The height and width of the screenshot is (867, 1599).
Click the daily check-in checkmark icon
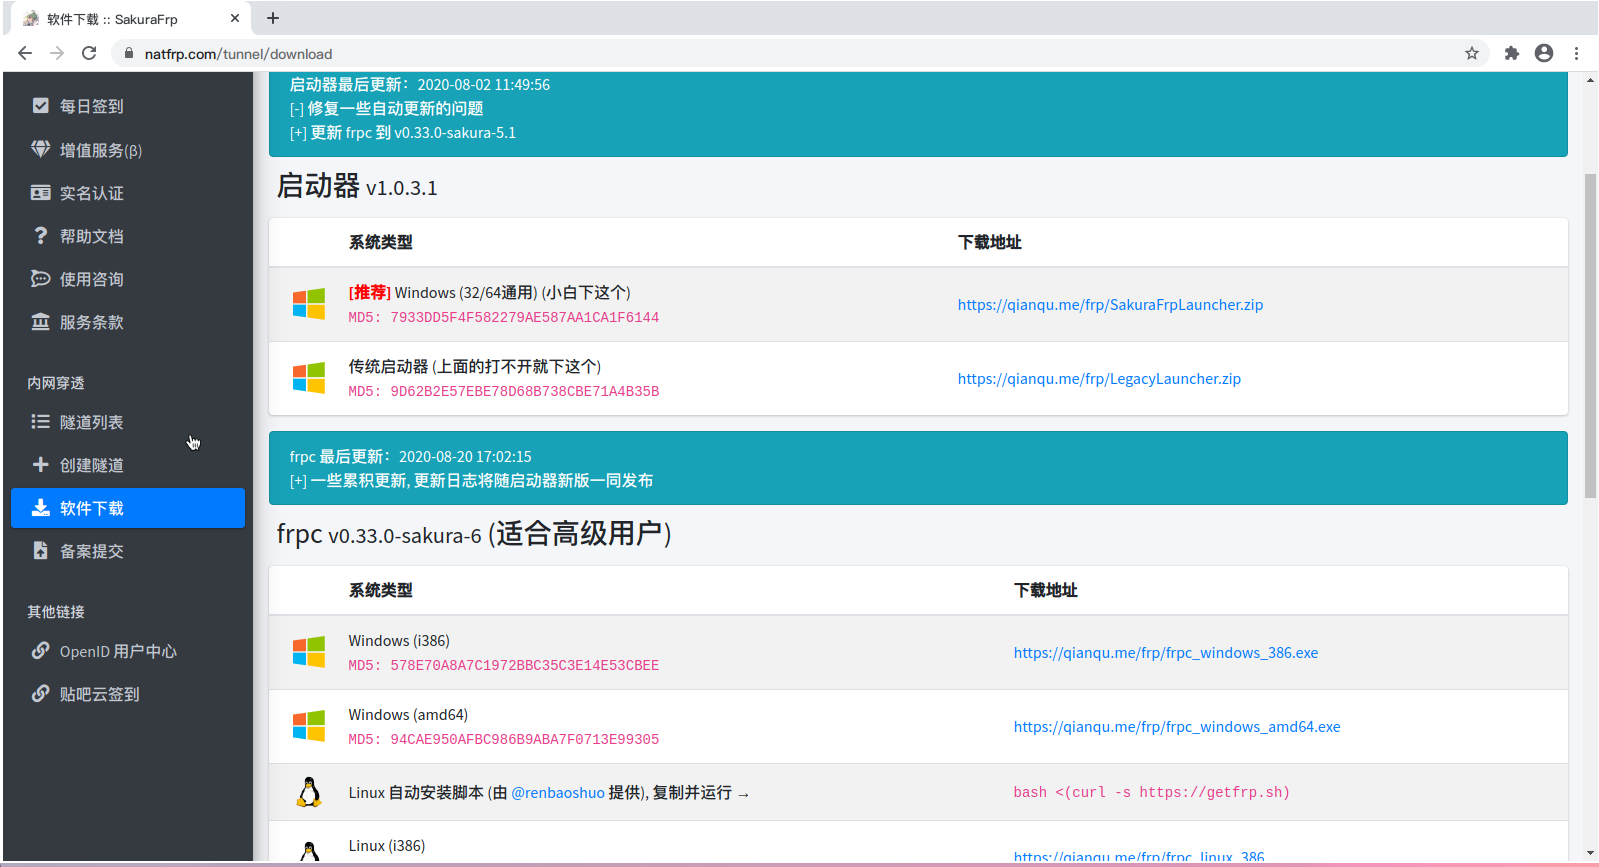40,106
